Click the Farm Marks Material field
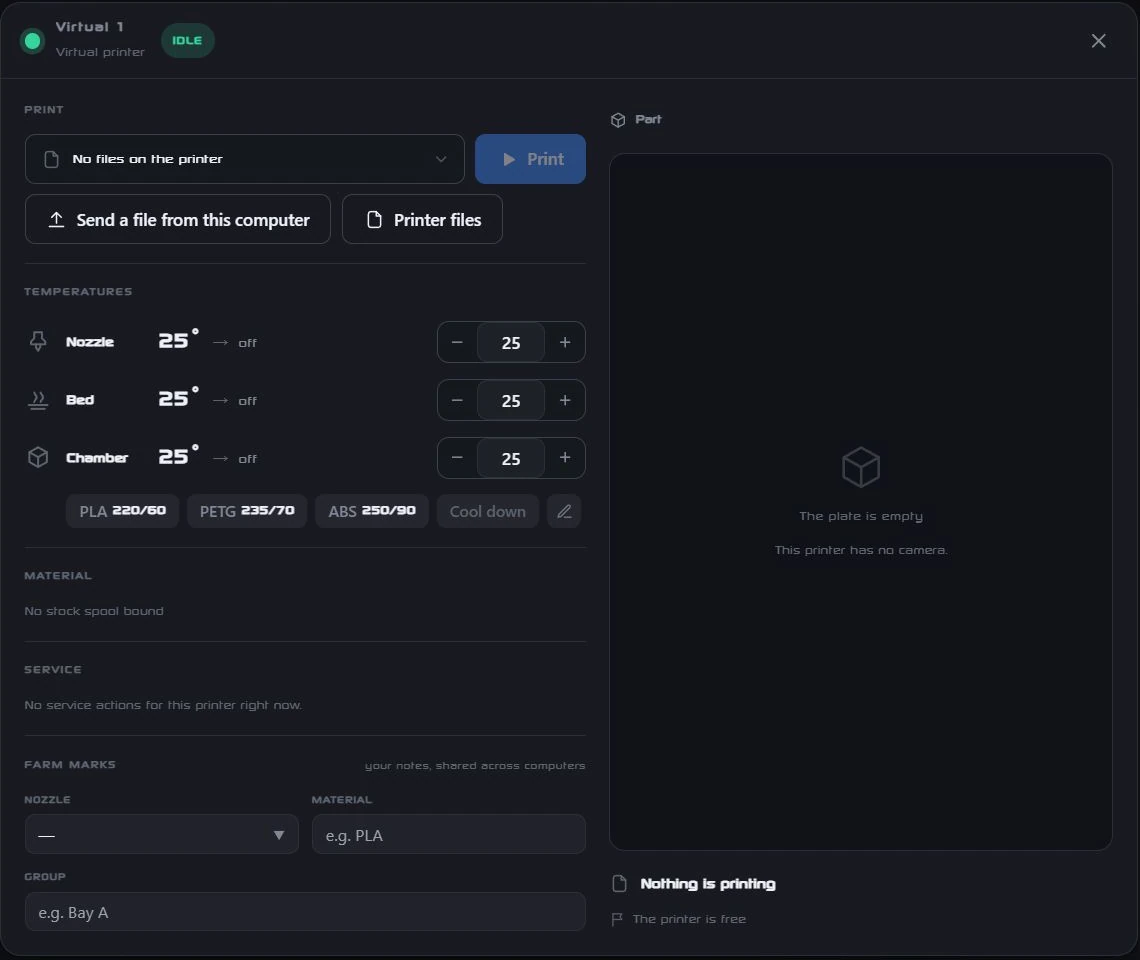 click(449, 834)
